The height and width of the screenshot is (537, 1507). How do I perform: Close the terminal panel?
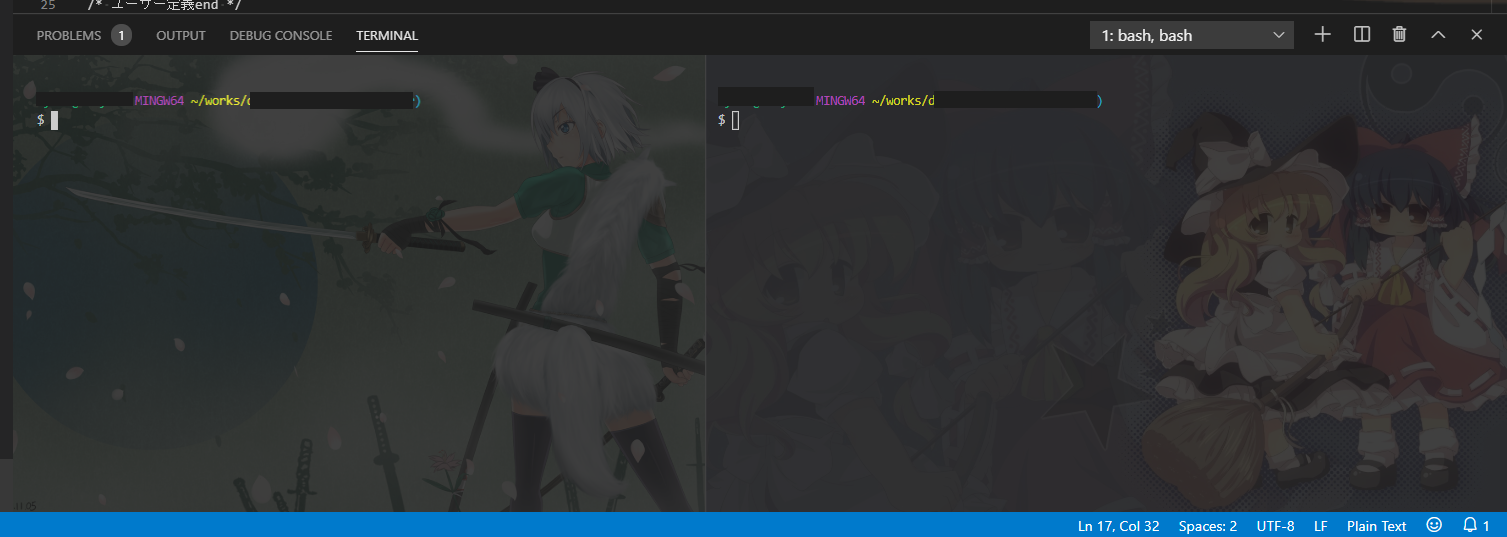pyautogui.click(x=1476, y=34)
